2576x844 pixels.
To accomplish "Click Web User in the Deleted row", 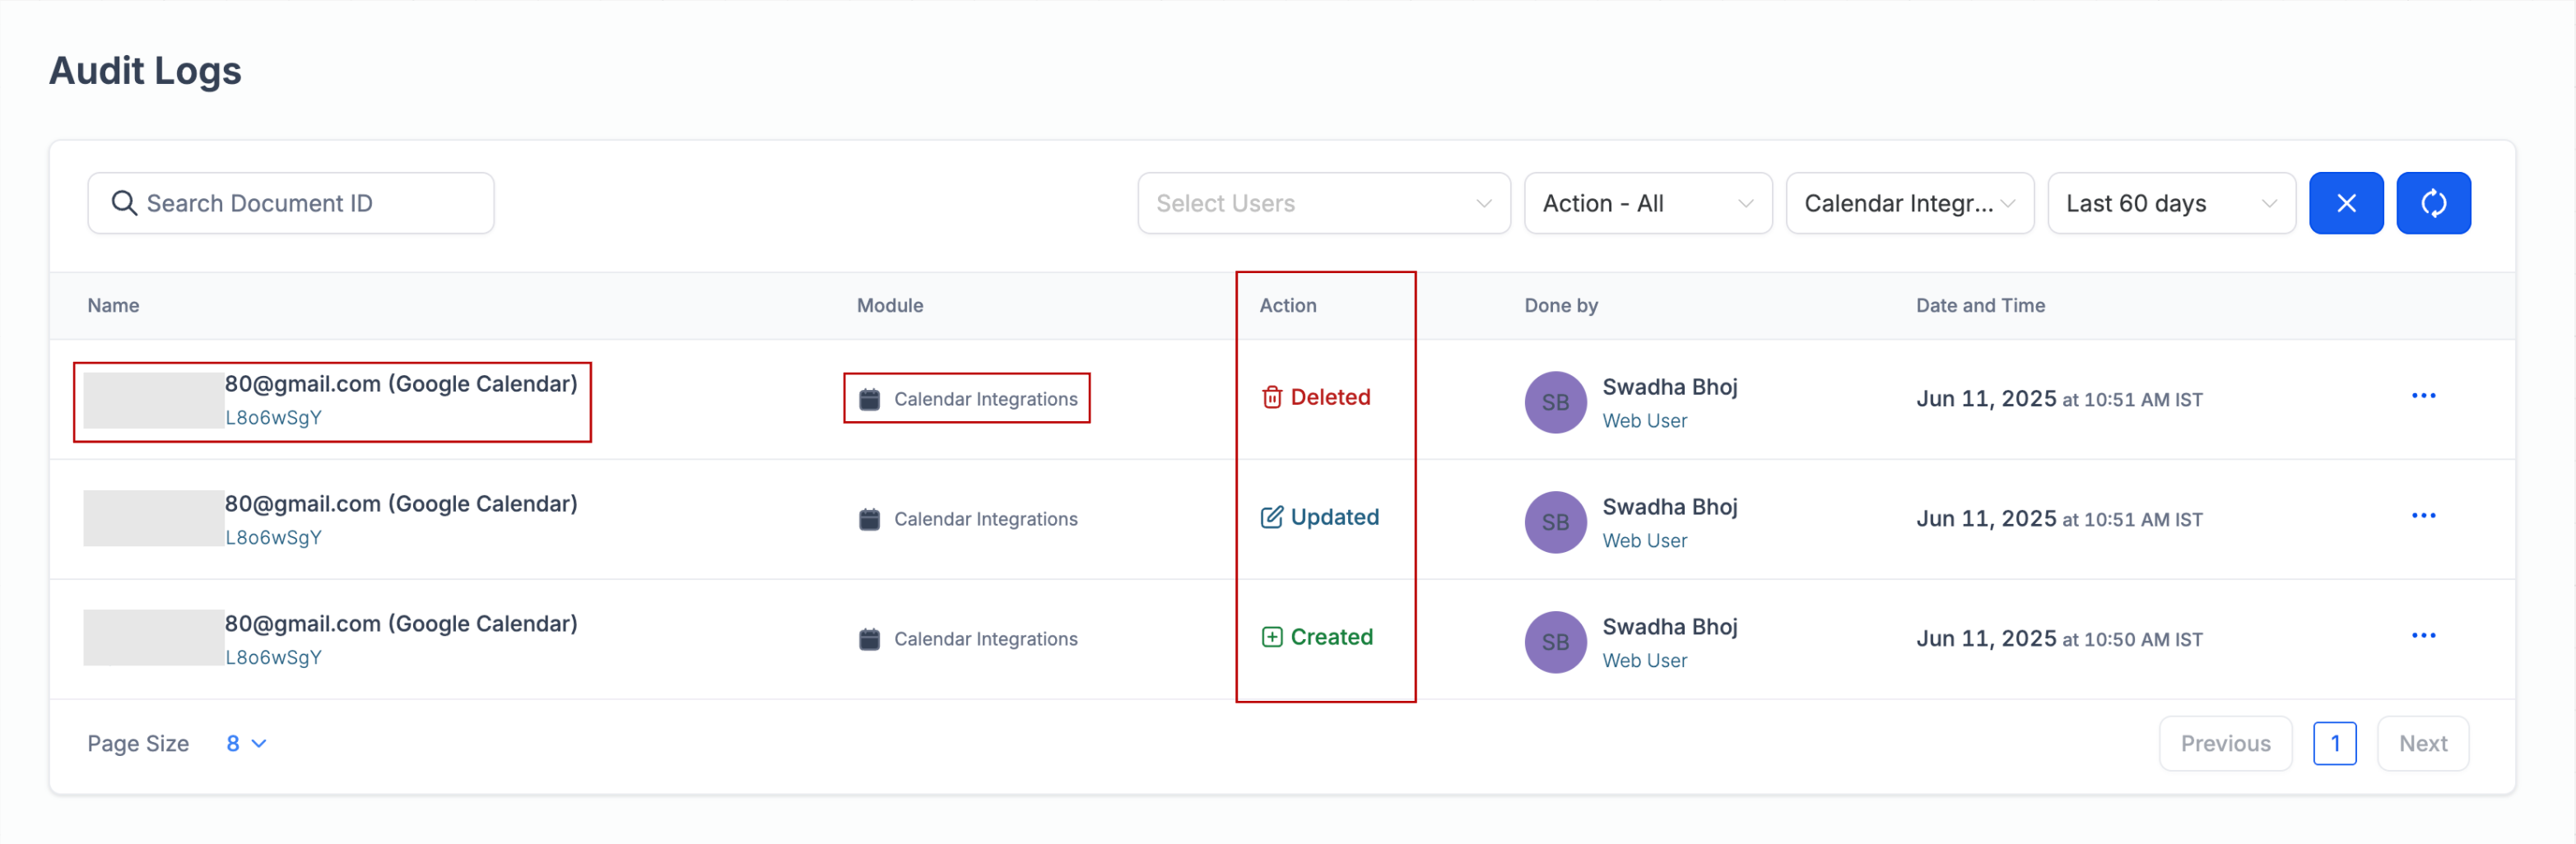I will [1644, 421].
